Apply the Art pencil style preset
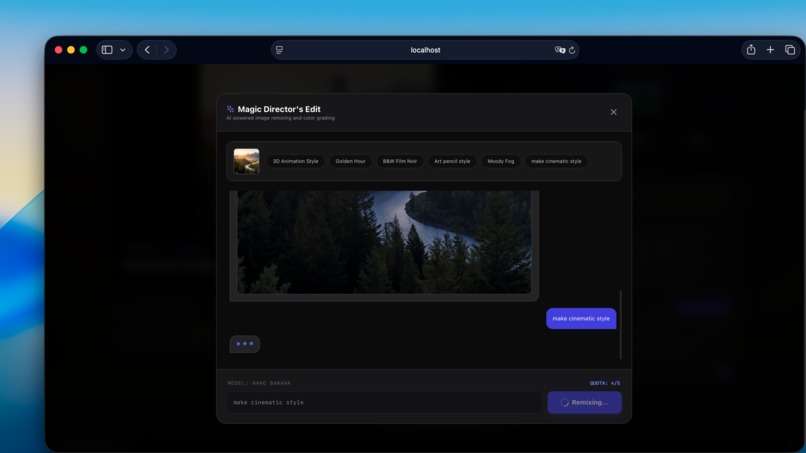Viewport: 806px width, 453px height. [x=452, y=161]
